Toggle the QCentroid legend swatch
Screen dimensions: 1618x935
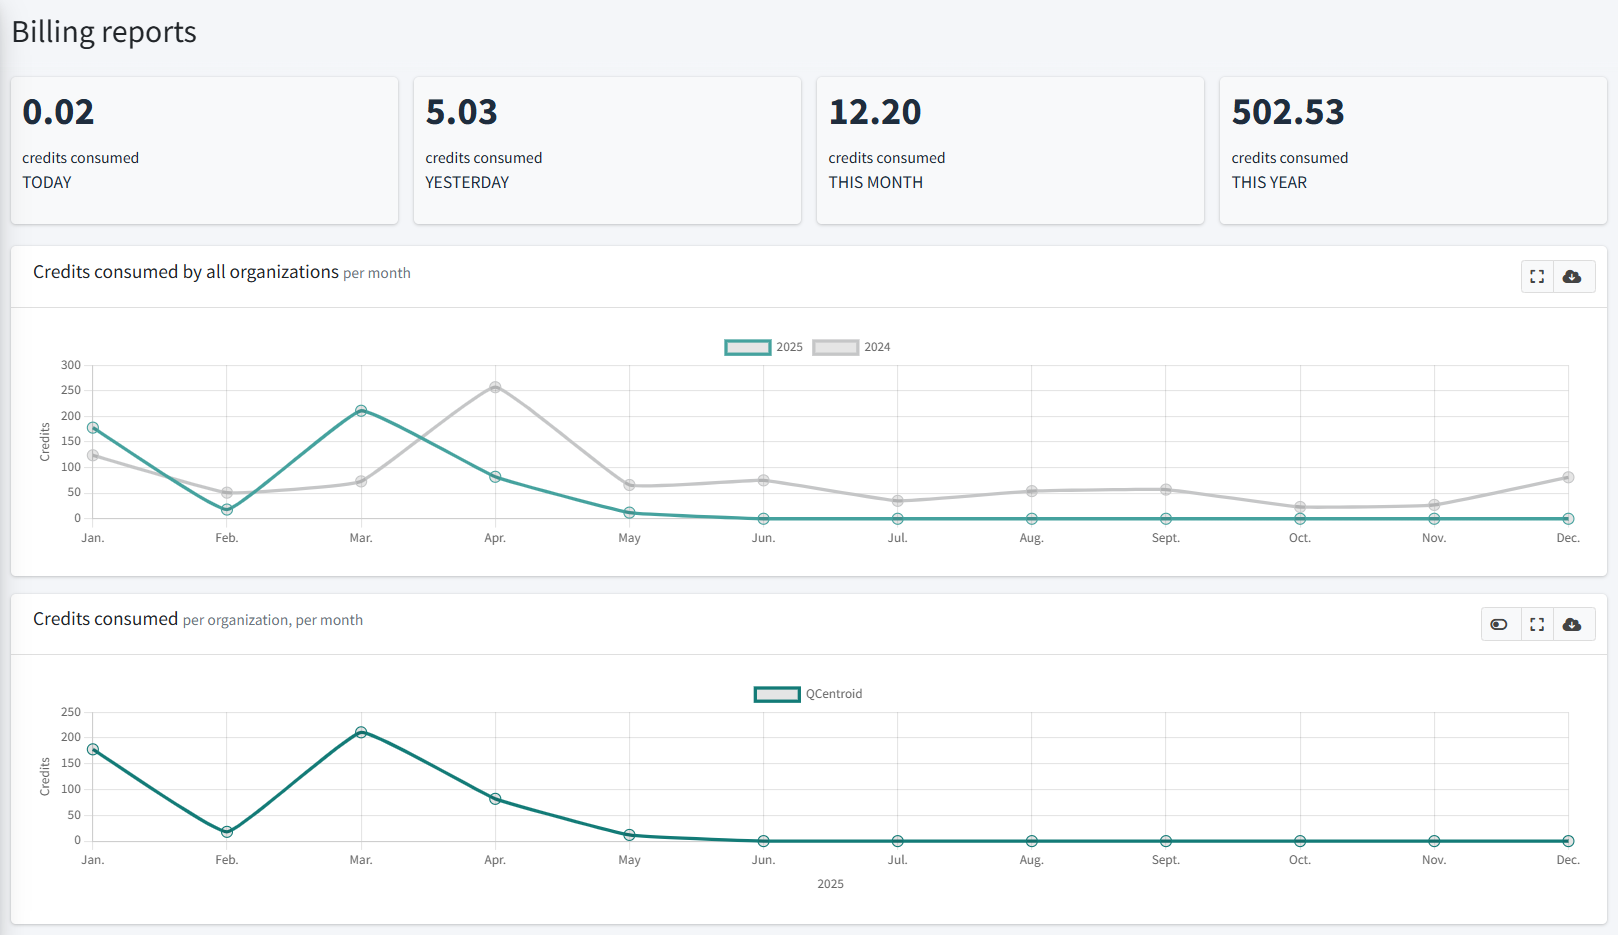777,694
